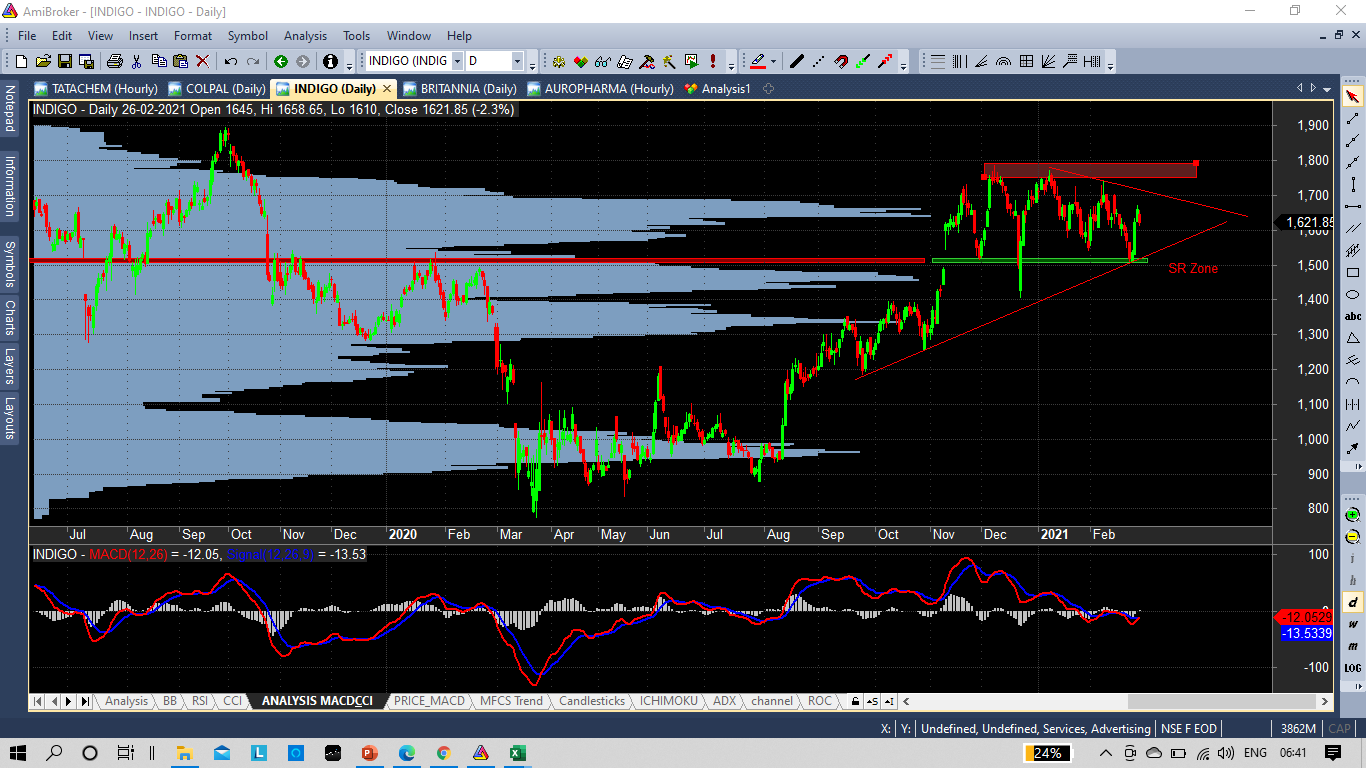Switch to BRITANNIA (Daily) chart tab

(459, 88)
